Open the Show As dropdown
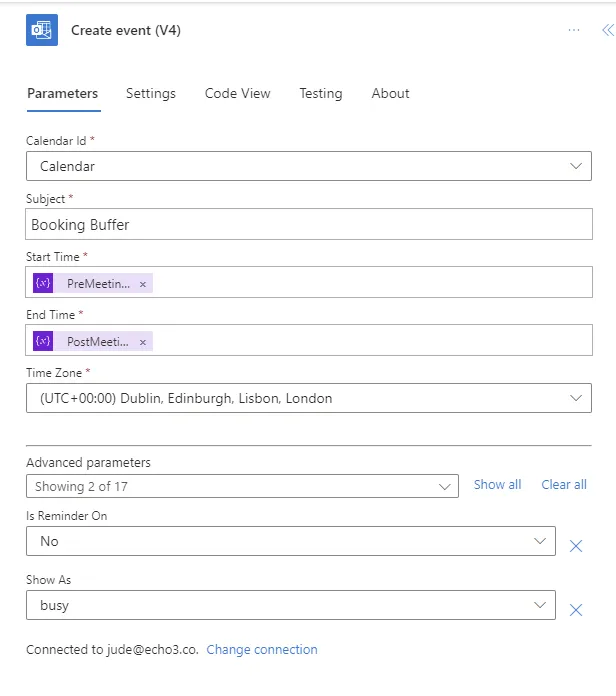This screenshot has height=696, width=616. (291, 605)
